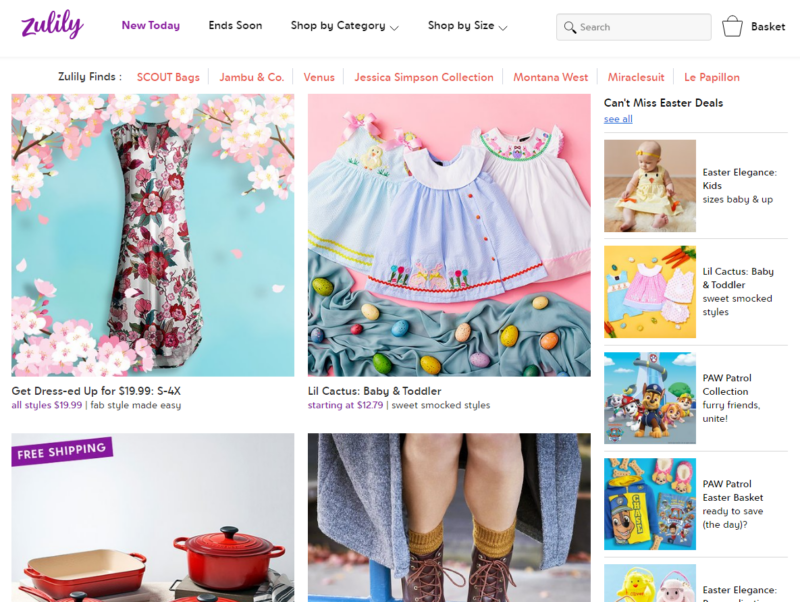The image size is (800, 602).
Task: Open Lil Cactus: Baby & Toddler title
Action: click(x=374, y=391)
